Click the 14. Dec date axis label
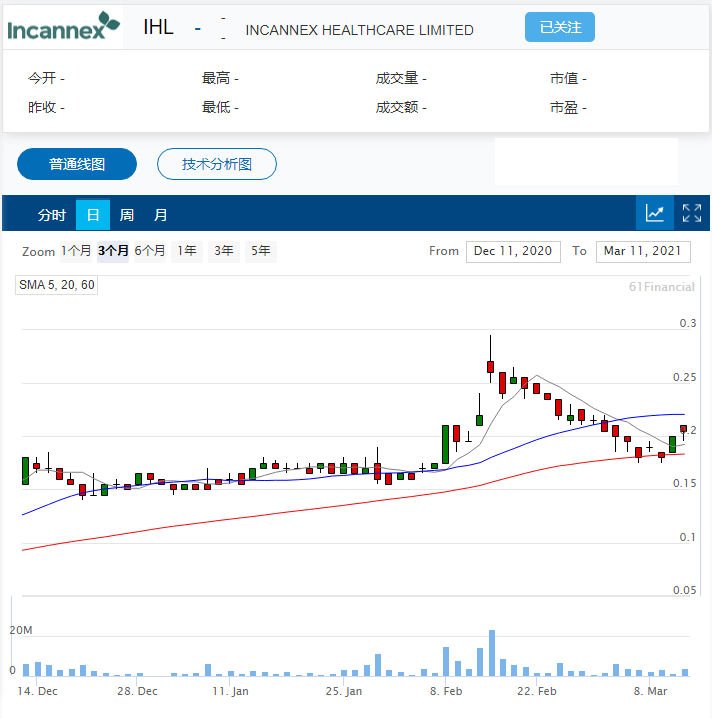Image resolution: width=712 pixels, height=719 pixels. tap(37, 691)
